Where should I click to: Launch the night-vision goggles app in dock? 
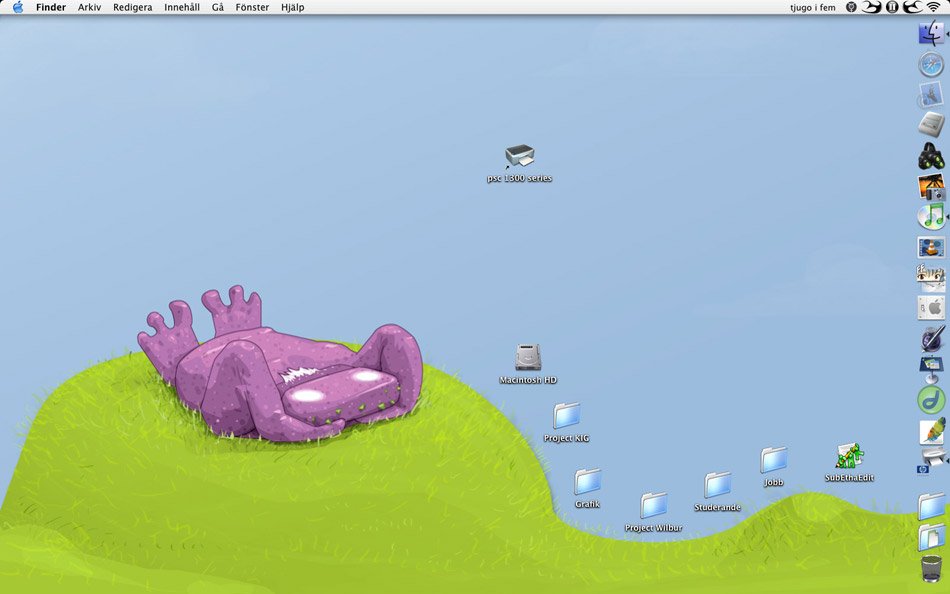tap(931, 156)
